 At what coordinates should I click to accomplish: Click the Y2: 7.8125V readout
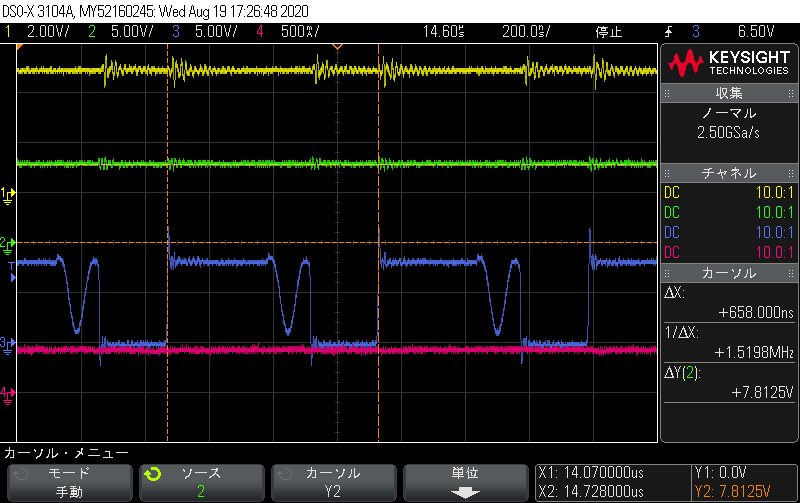click(x=732, y=492)
